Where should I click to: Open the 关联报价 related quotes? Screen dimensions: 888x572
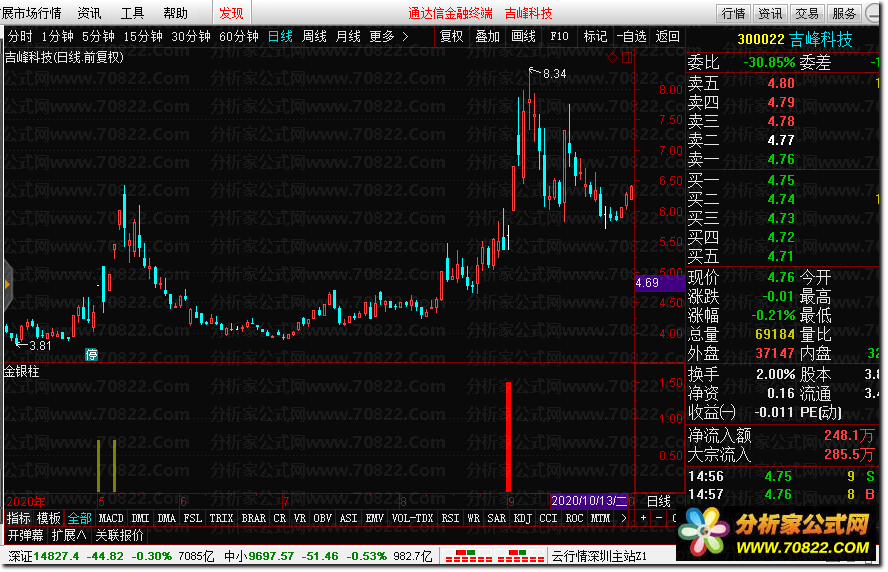119,535
